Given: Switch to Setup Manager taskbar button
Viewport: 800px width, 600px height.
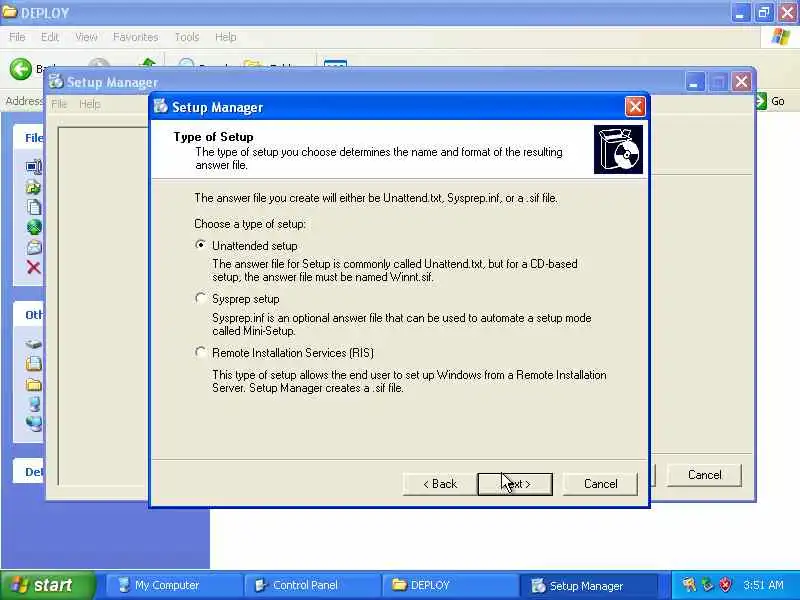Looking at the screenshot, I should click(588, 585).
